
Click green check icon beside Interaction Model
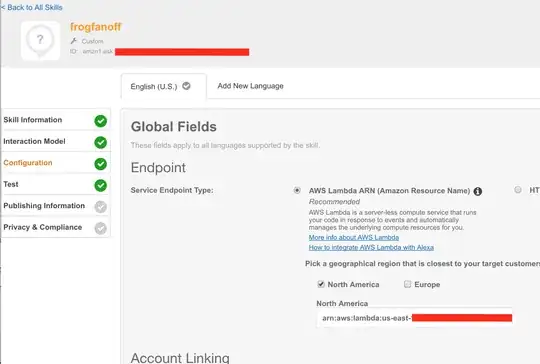click(101, 142)
